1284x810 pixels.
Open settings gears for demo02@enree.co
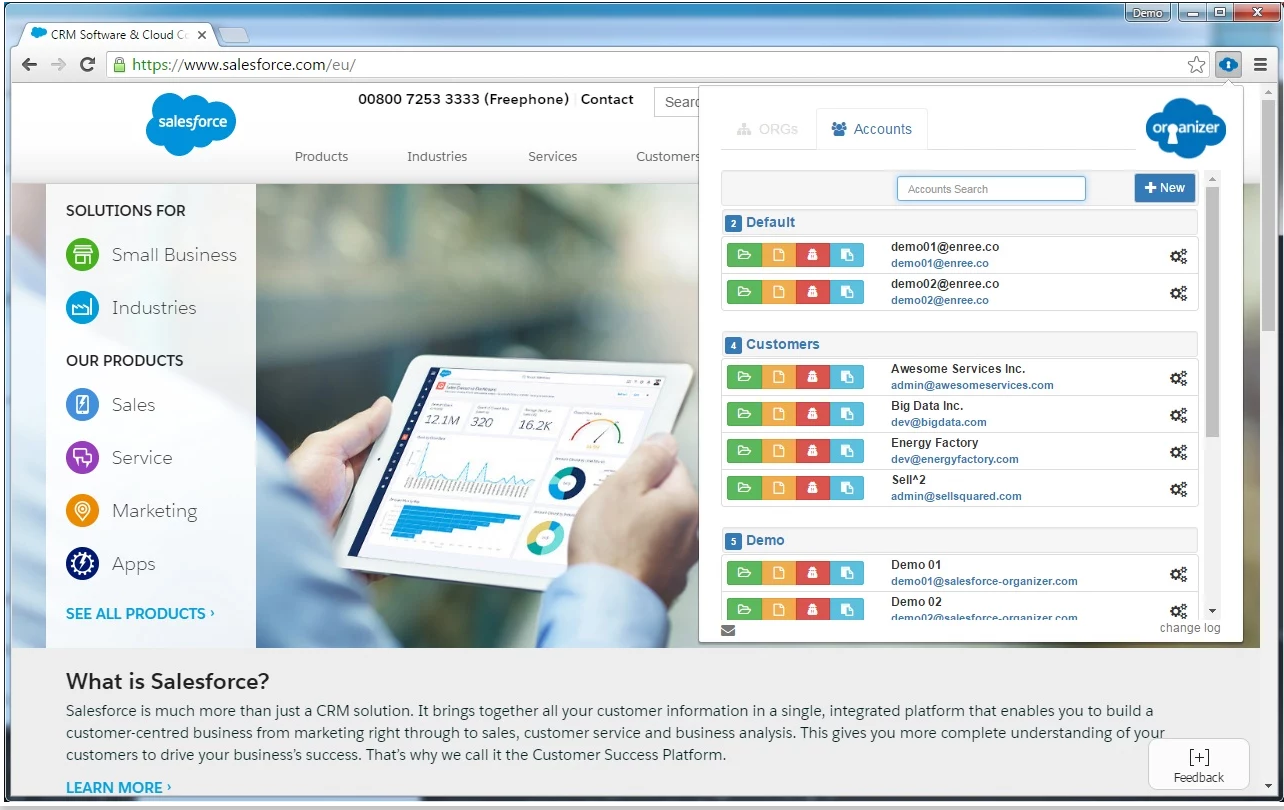(x=1178, y=293)
